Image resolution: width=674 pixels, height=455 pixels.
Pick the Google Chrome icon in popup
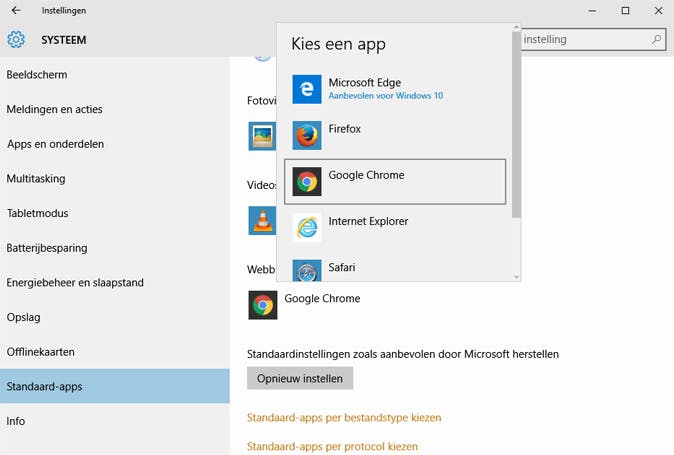(x=307, y=181)
